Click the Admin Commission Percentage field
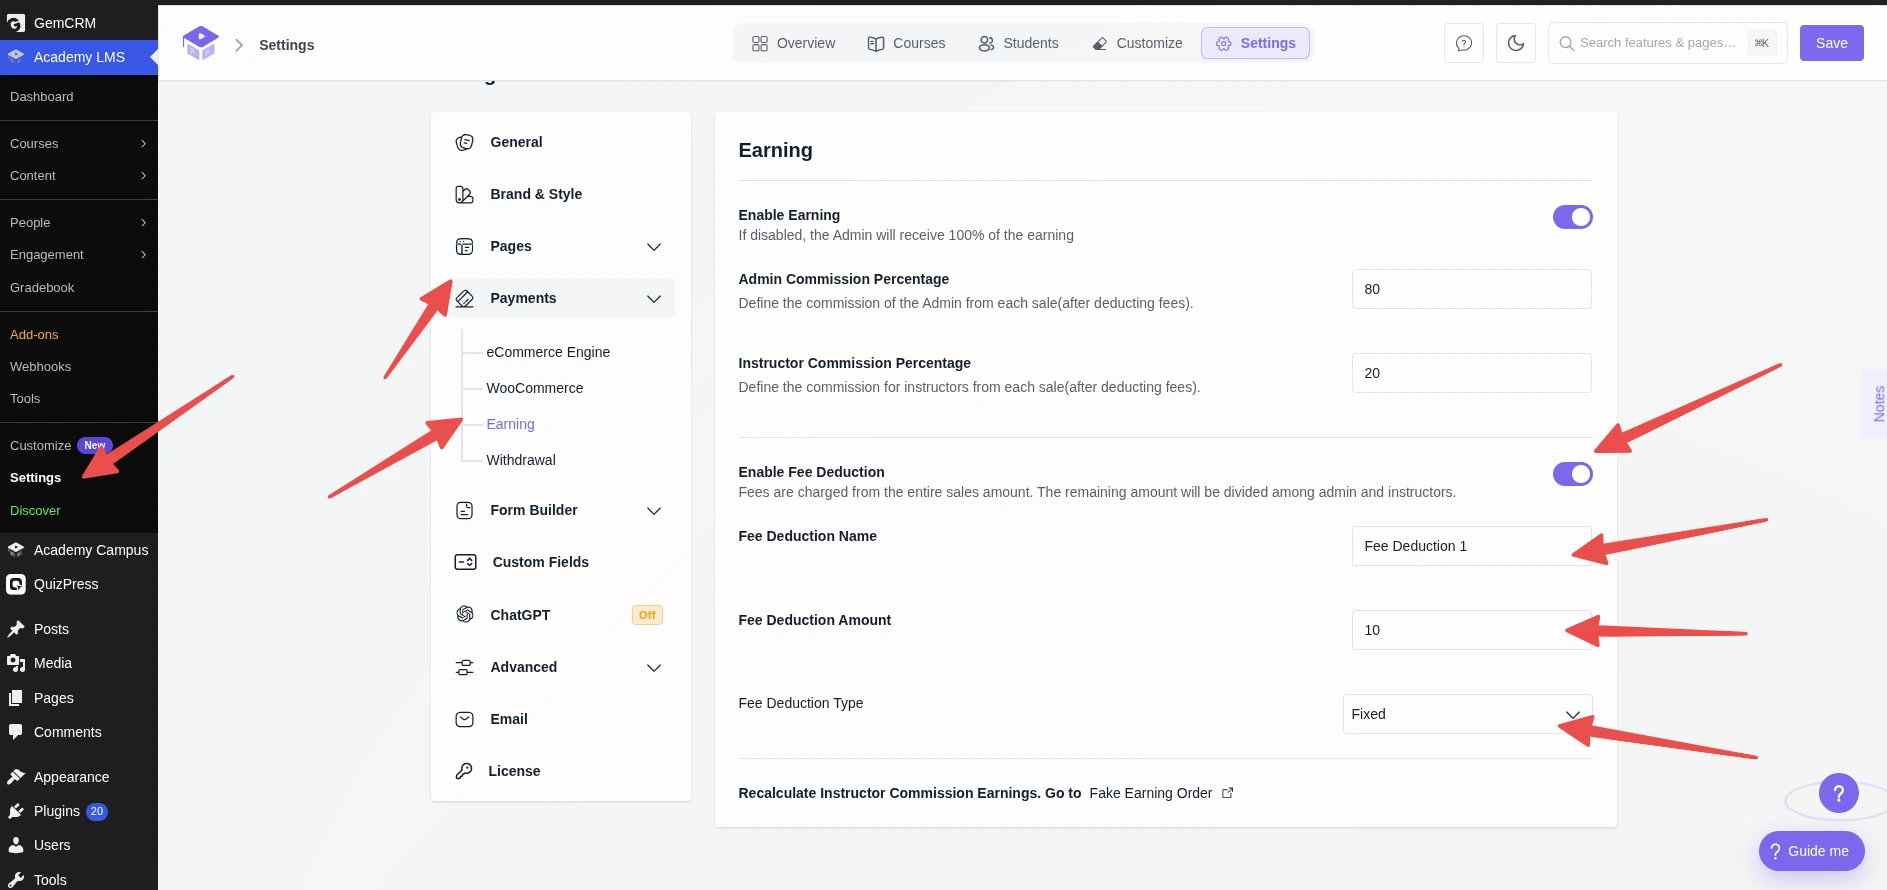Image resolution: width=1887 pixels, height=890 pixels. pos(1471,289)
